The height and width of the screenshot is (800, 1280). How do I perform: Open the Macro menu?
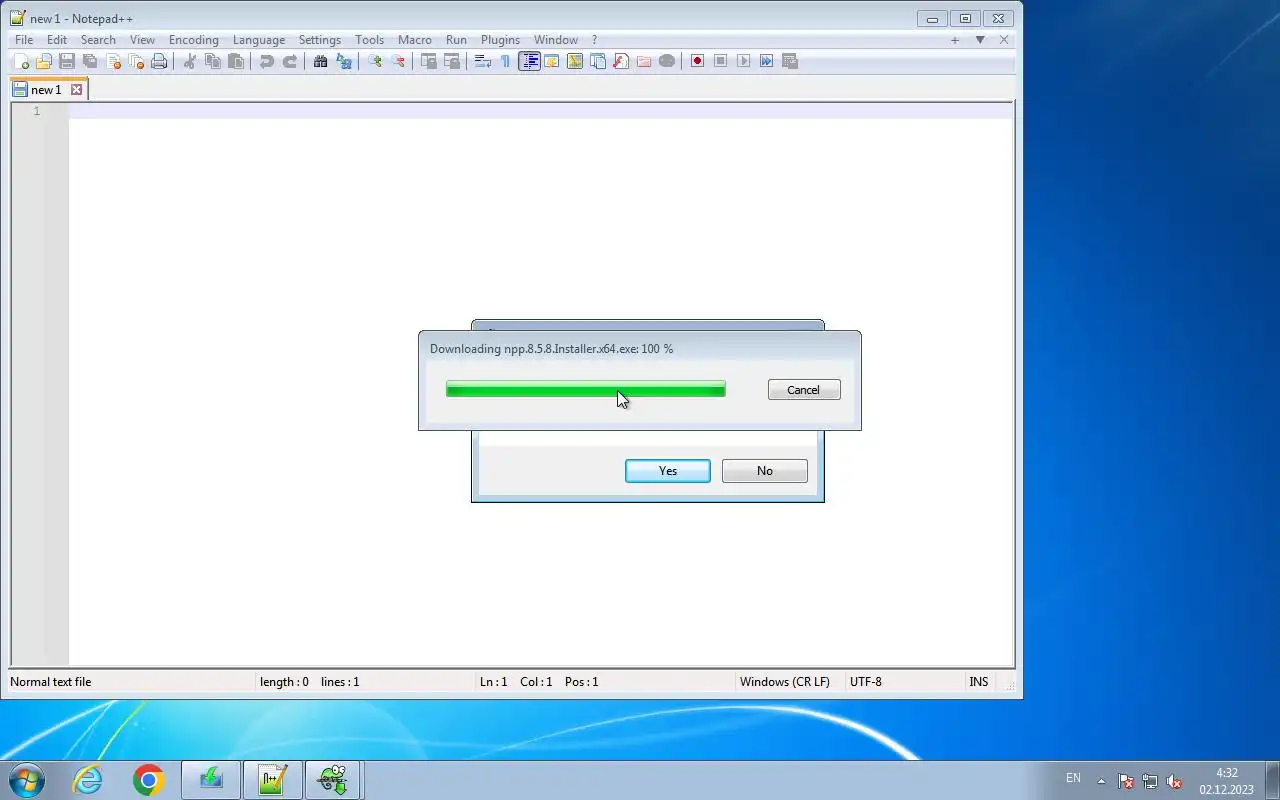415,40
